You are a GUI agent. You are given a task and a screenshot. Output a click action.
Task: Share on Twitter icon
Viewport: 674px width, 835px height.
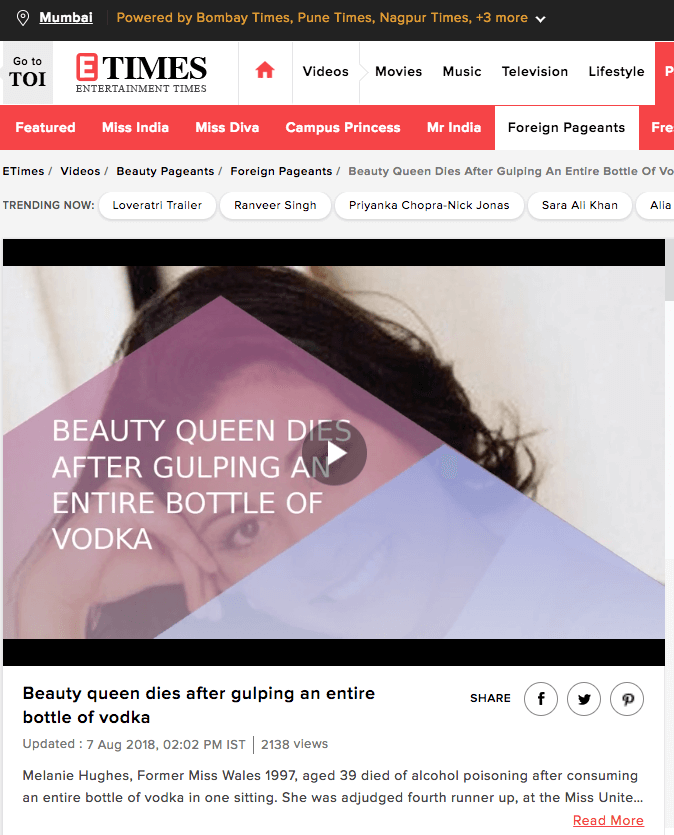(584, 699)
